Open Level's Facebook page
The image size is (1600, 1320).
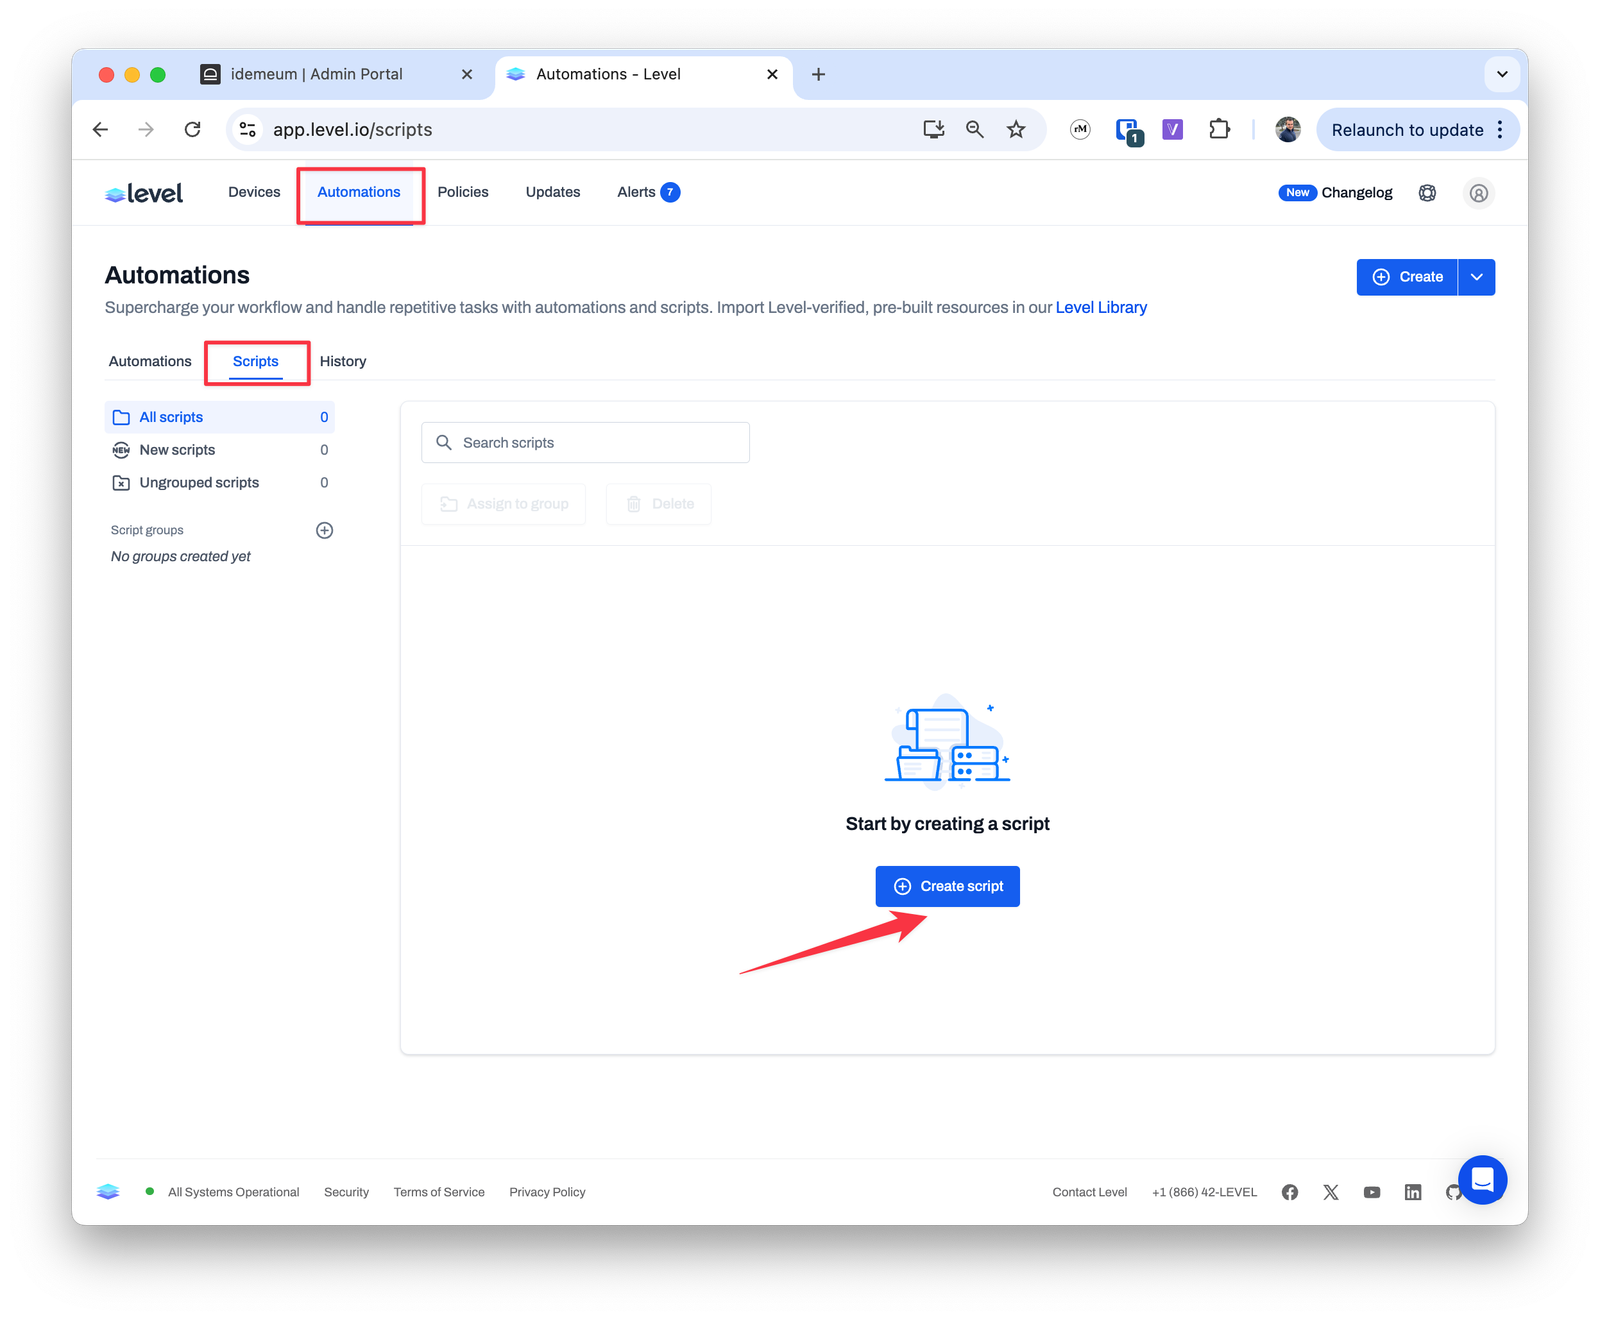click(1290, 1192)
